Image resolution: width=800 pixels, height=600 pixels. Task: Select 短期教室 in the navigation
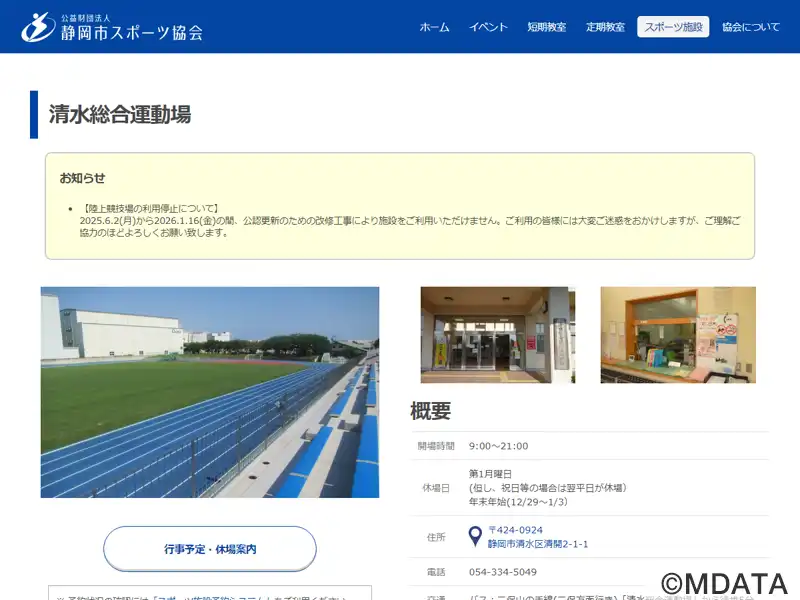pos(546,27)
